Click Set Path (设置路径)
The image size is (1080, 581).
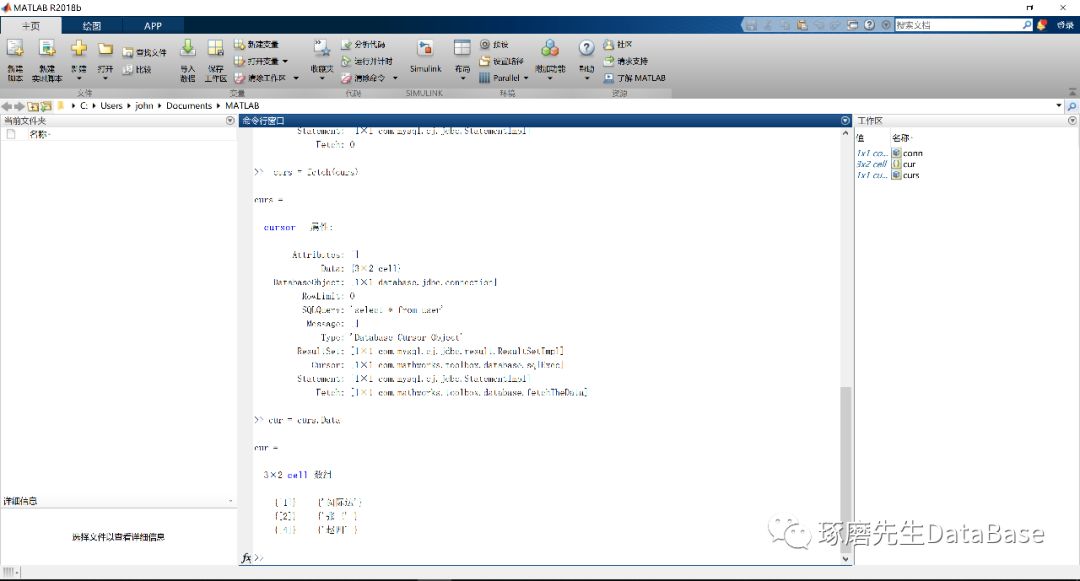tap(501, 61)
